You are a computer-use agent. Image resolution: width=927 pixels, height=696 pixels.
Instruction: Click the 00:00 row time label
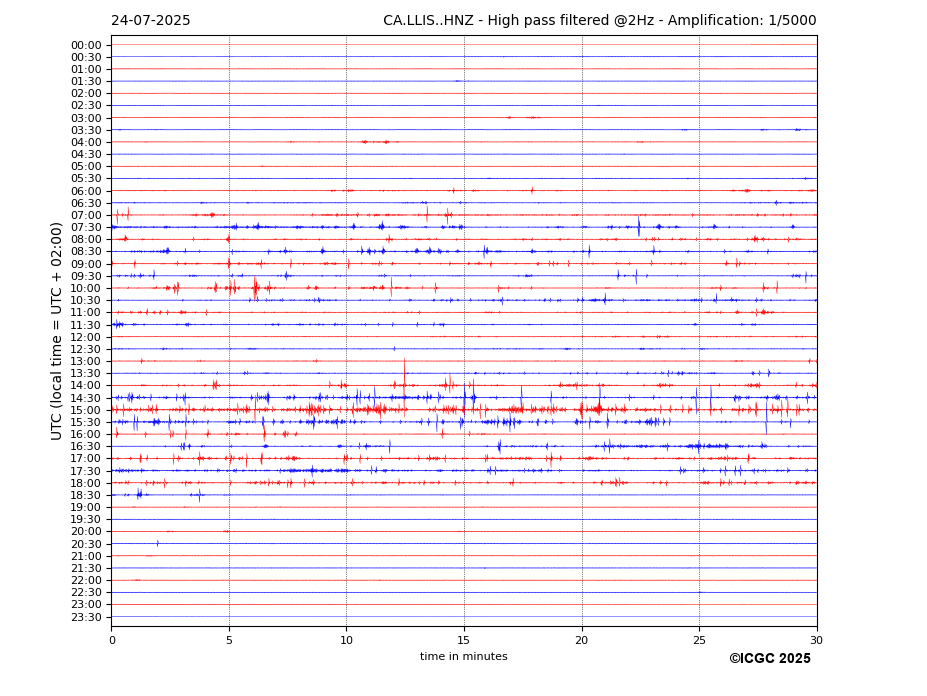pos(86,46)
